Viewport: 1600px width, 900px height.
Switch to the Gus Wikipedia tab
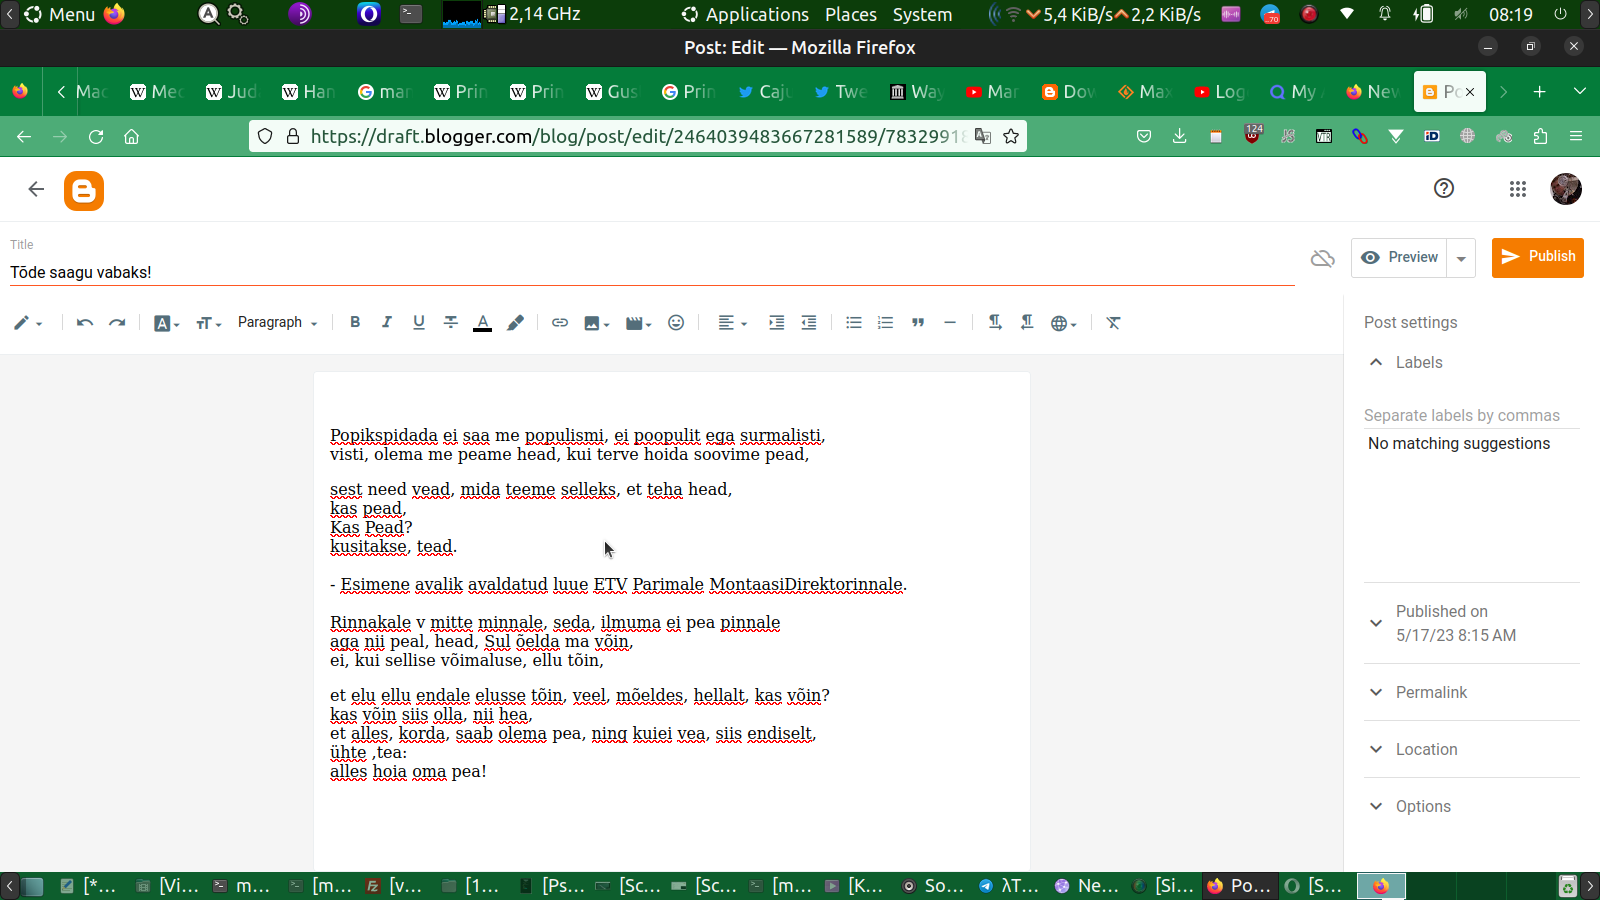pos(611,92)
